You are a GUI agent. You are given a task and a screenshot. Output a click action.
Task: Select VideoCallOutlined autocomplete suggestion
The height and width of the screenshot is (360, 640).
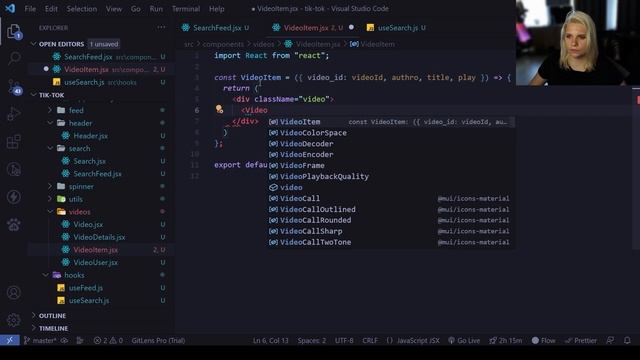click(391, 209)
